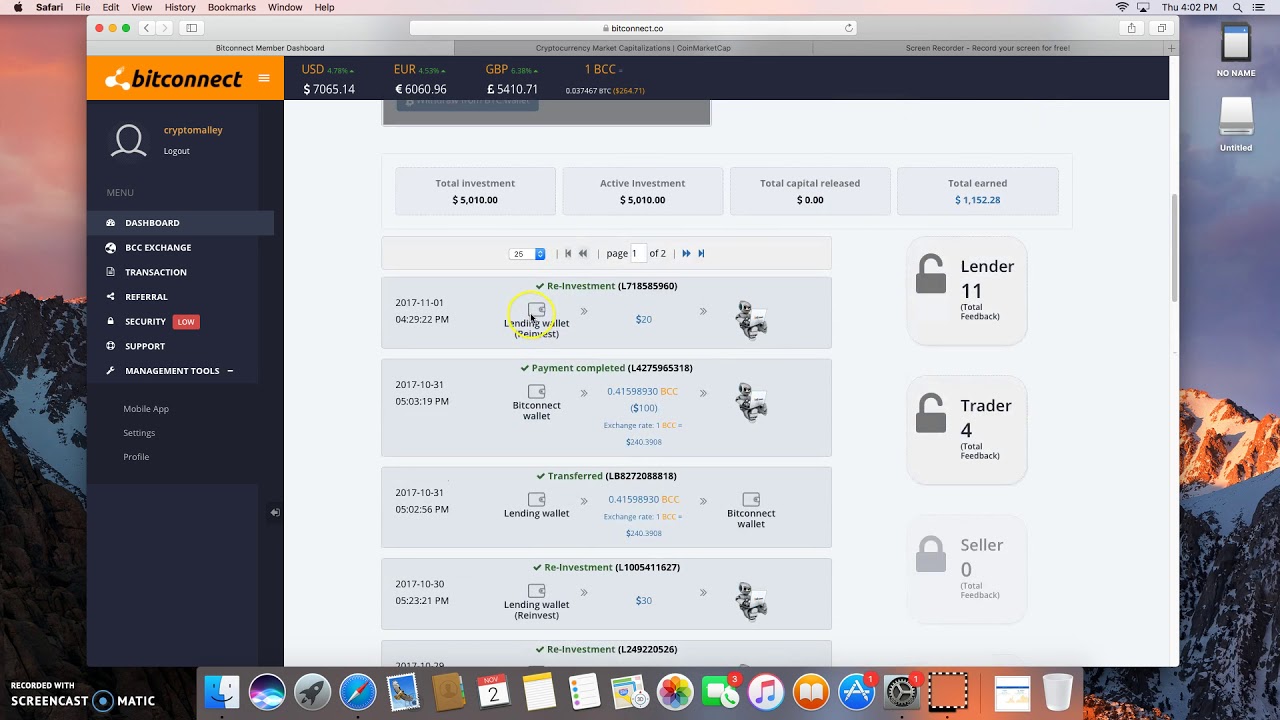Screen dimensions: 1280x720
Task: Switch to the Screen Recorder tab
Action: click(988, 48)
